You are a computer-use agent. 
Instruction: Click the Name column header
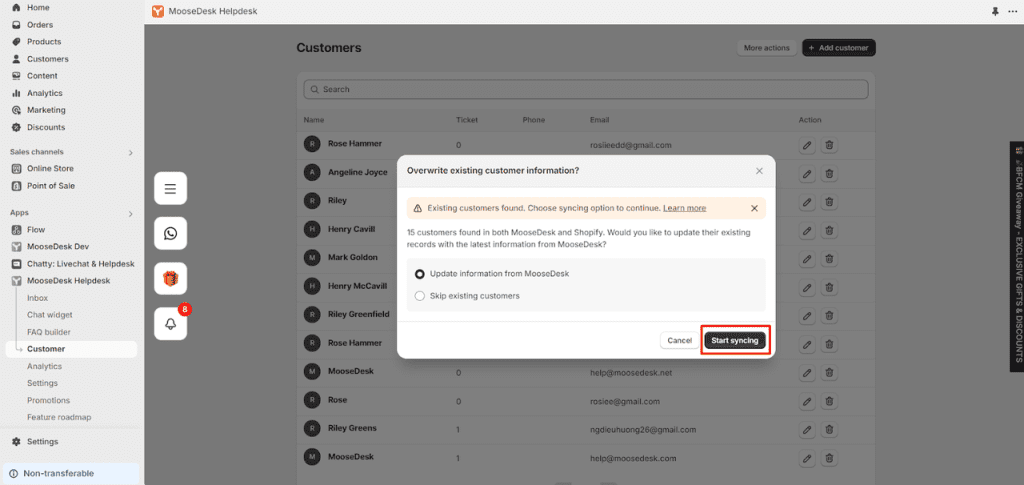(313, 120)
